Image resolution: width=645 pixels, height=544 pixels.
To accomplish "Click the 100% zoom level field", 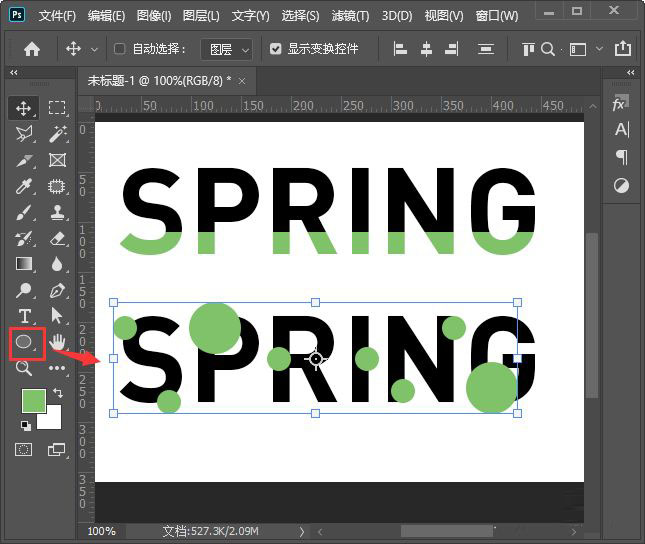I will click(101, 531).
